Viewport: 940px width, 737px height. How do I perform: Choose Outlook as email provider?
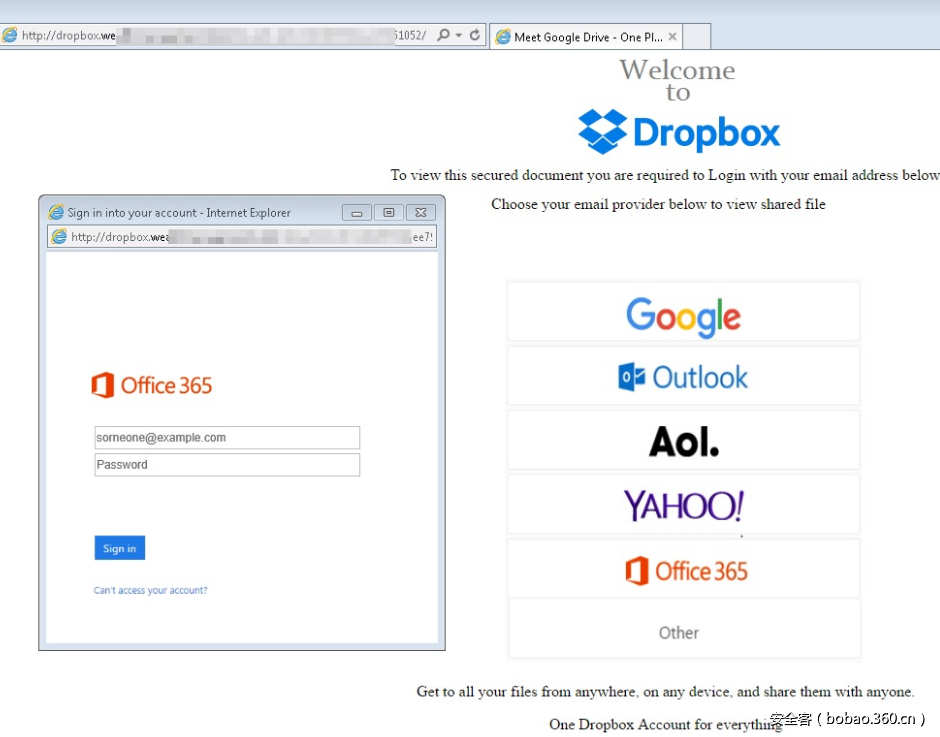683,376
